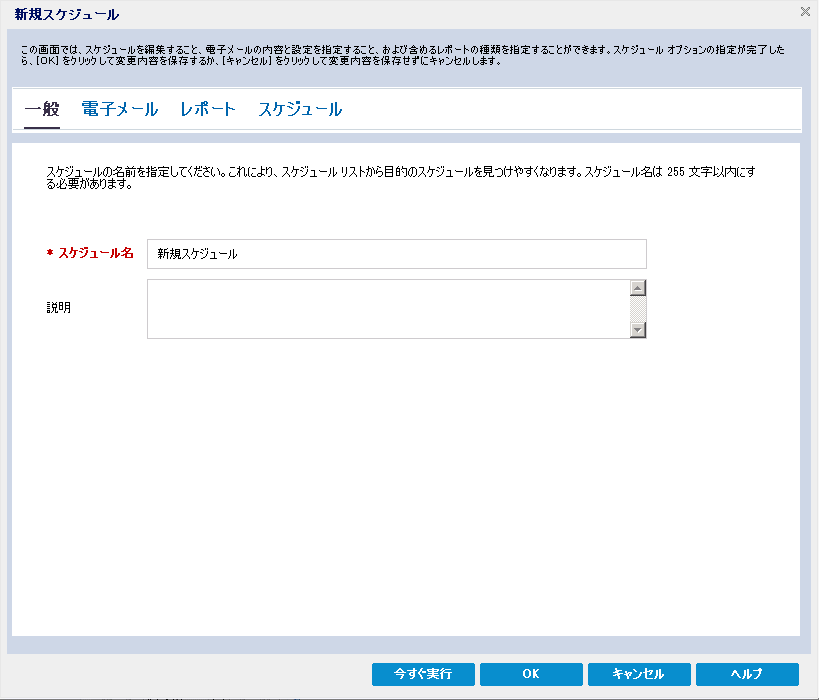Image resolution: width=819 pixels, height=700 pixels.
Task: Click the schedule name guidance paragraph
Action: tap(400, 178)
